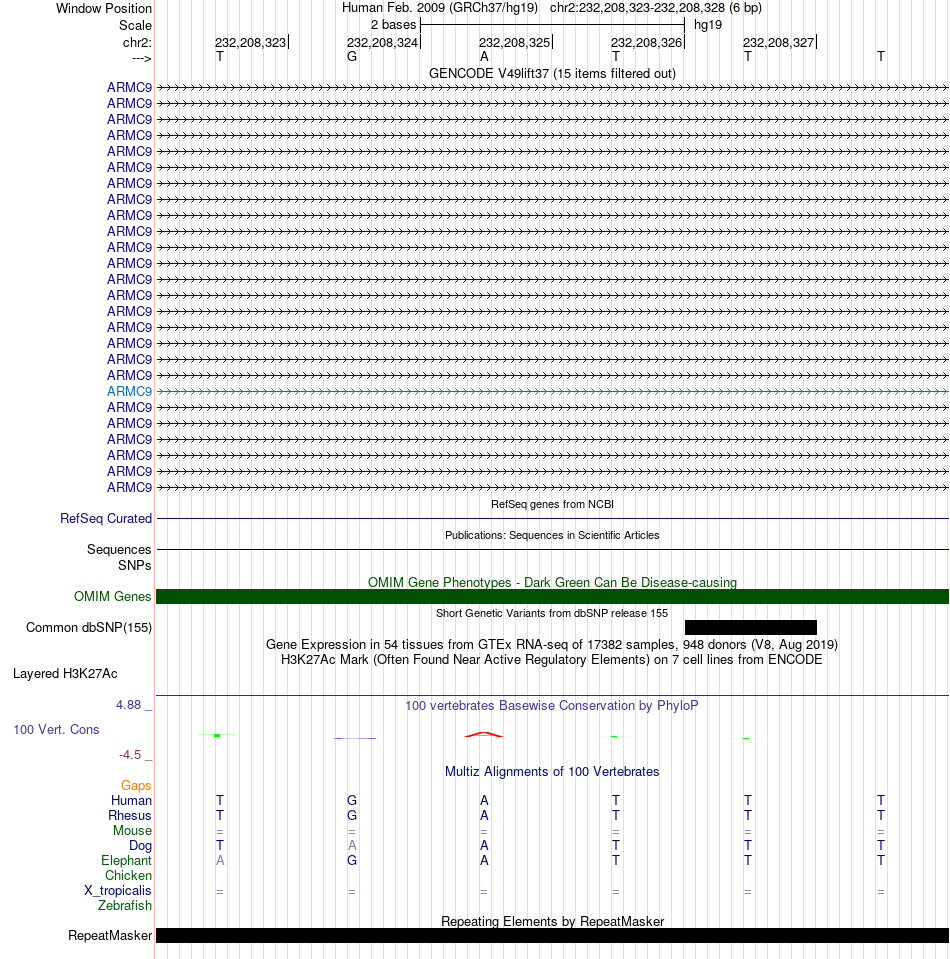Open Short Genetic Variants from dbSNP title
950x959 pixels.
[x=552, y=613]
